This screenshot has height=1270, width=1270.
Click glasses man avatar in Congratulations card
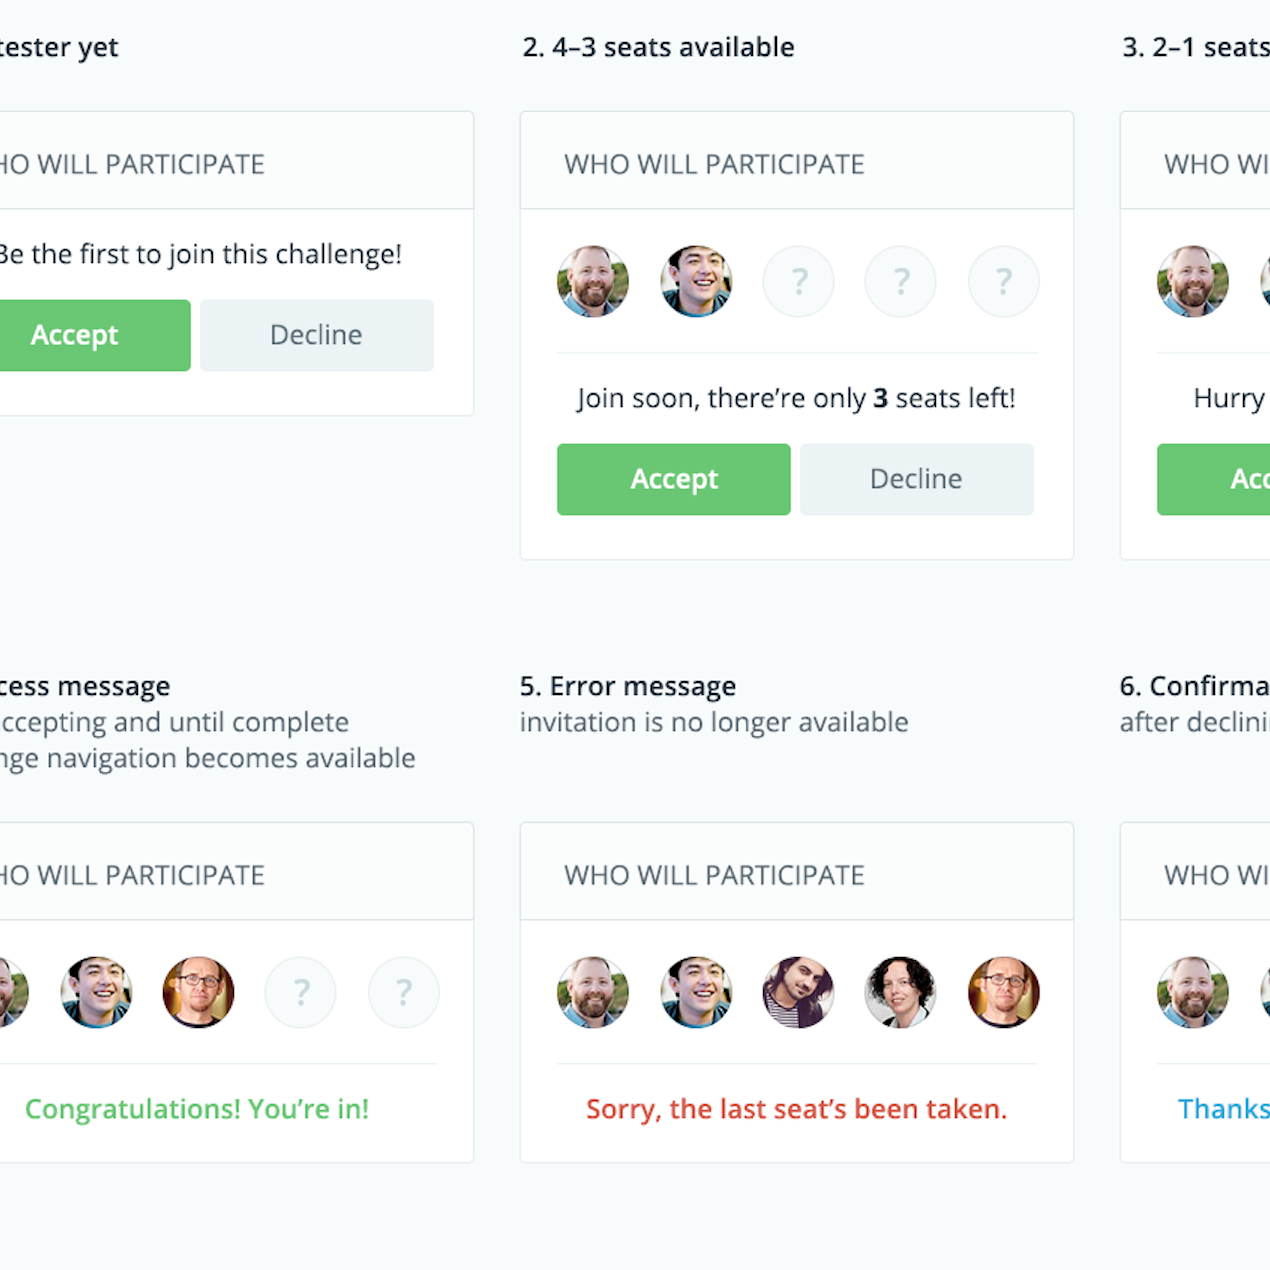click(198, 992)
